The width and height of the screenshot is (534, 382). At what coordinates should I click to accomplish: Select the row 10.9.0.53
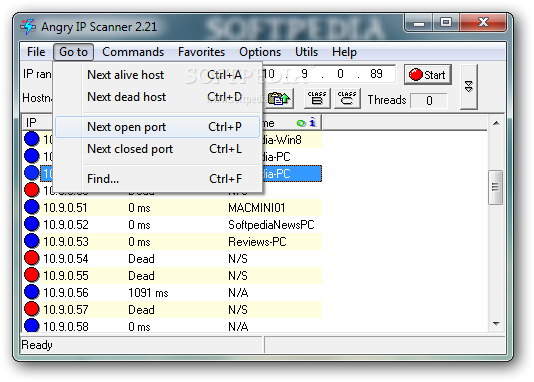click(x=173, y=242)
